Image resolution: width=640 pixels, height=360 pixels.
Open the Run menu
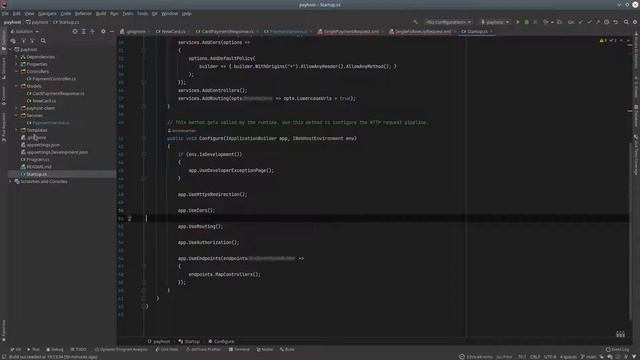coord(114,13)
